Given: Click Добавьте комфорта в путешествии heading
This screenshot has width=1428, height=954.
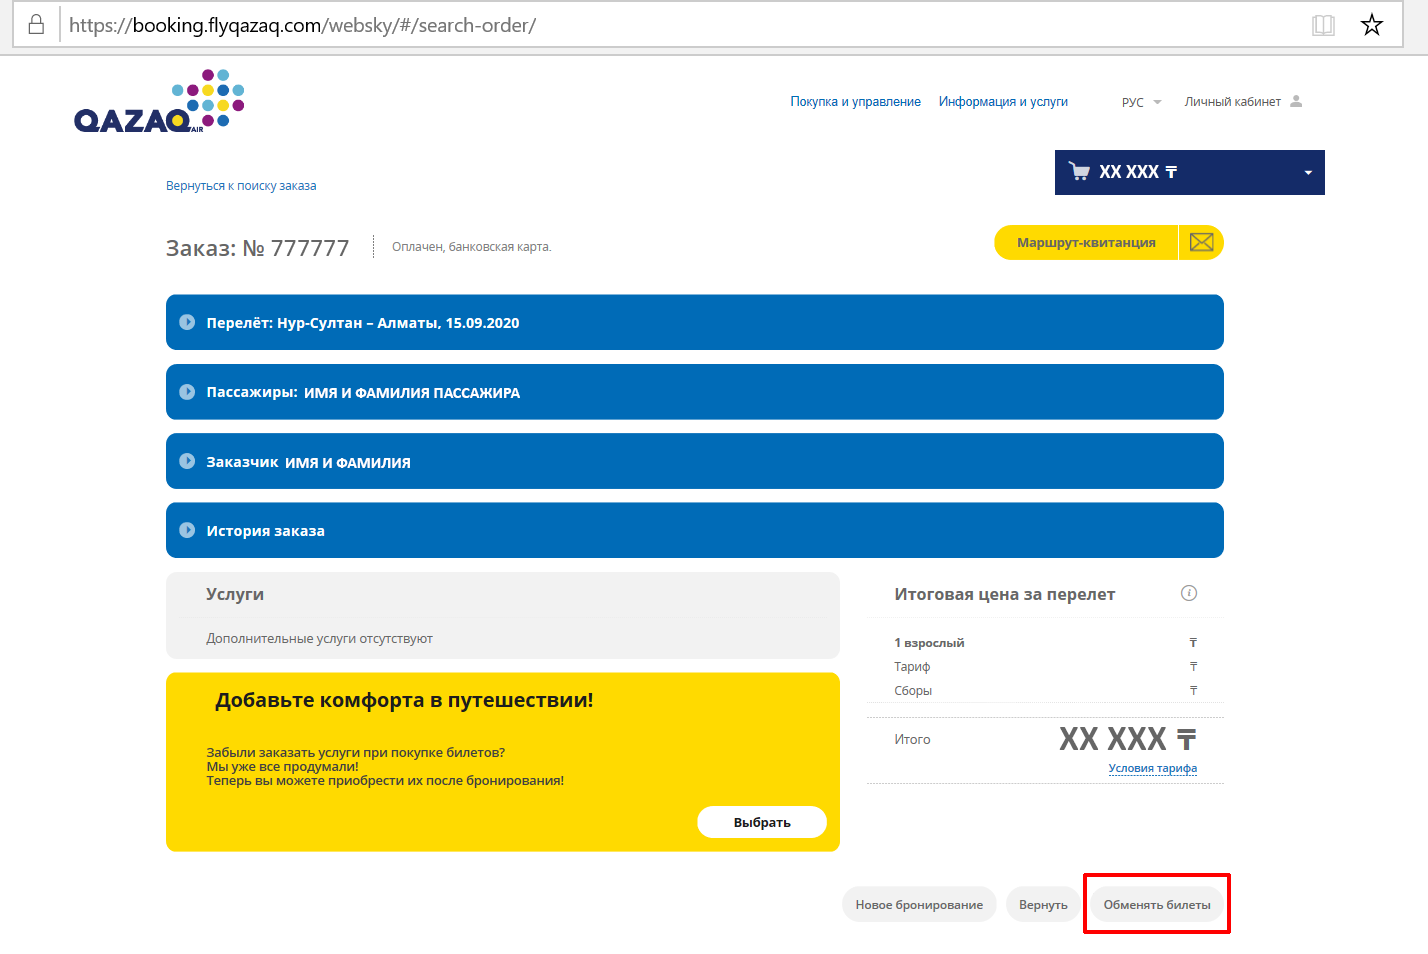Looking at the screenshot, I should 404,700.
